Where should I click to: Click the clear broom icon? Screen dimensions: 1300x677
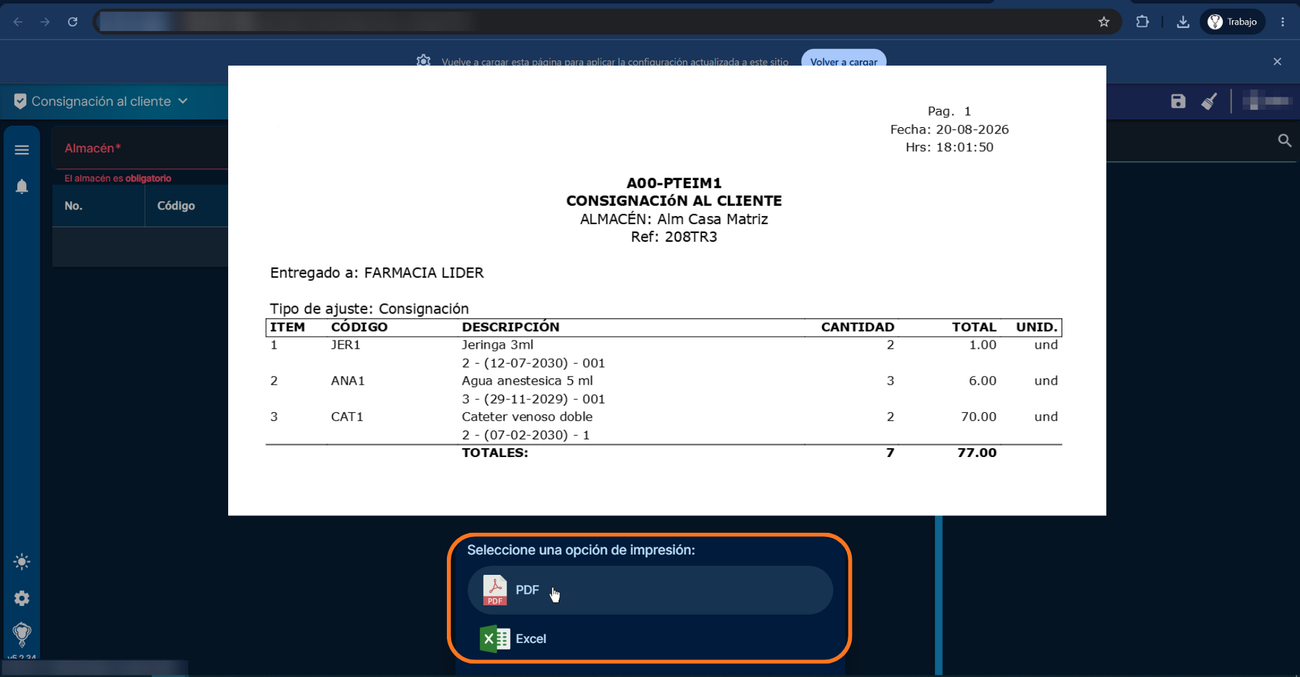(x=1209, y=101)
